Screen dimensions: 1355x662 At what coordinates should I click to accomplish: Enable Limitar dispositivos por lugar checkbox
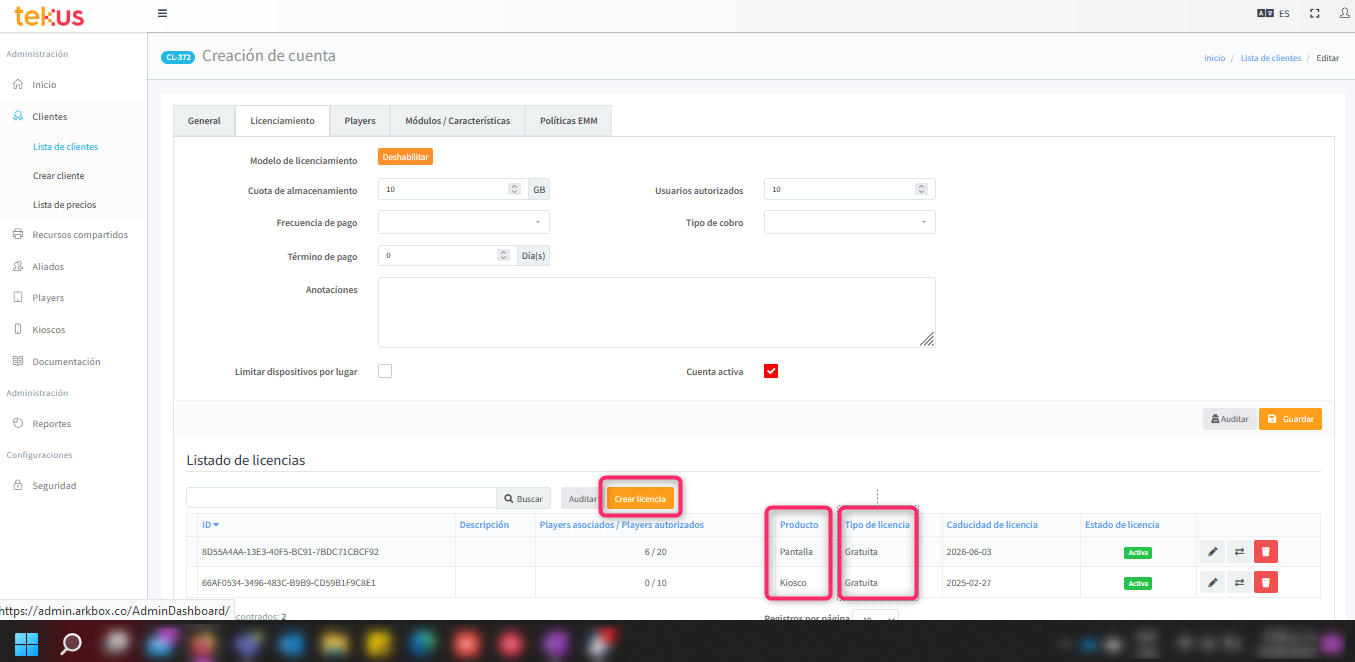[x=385, y=371]
